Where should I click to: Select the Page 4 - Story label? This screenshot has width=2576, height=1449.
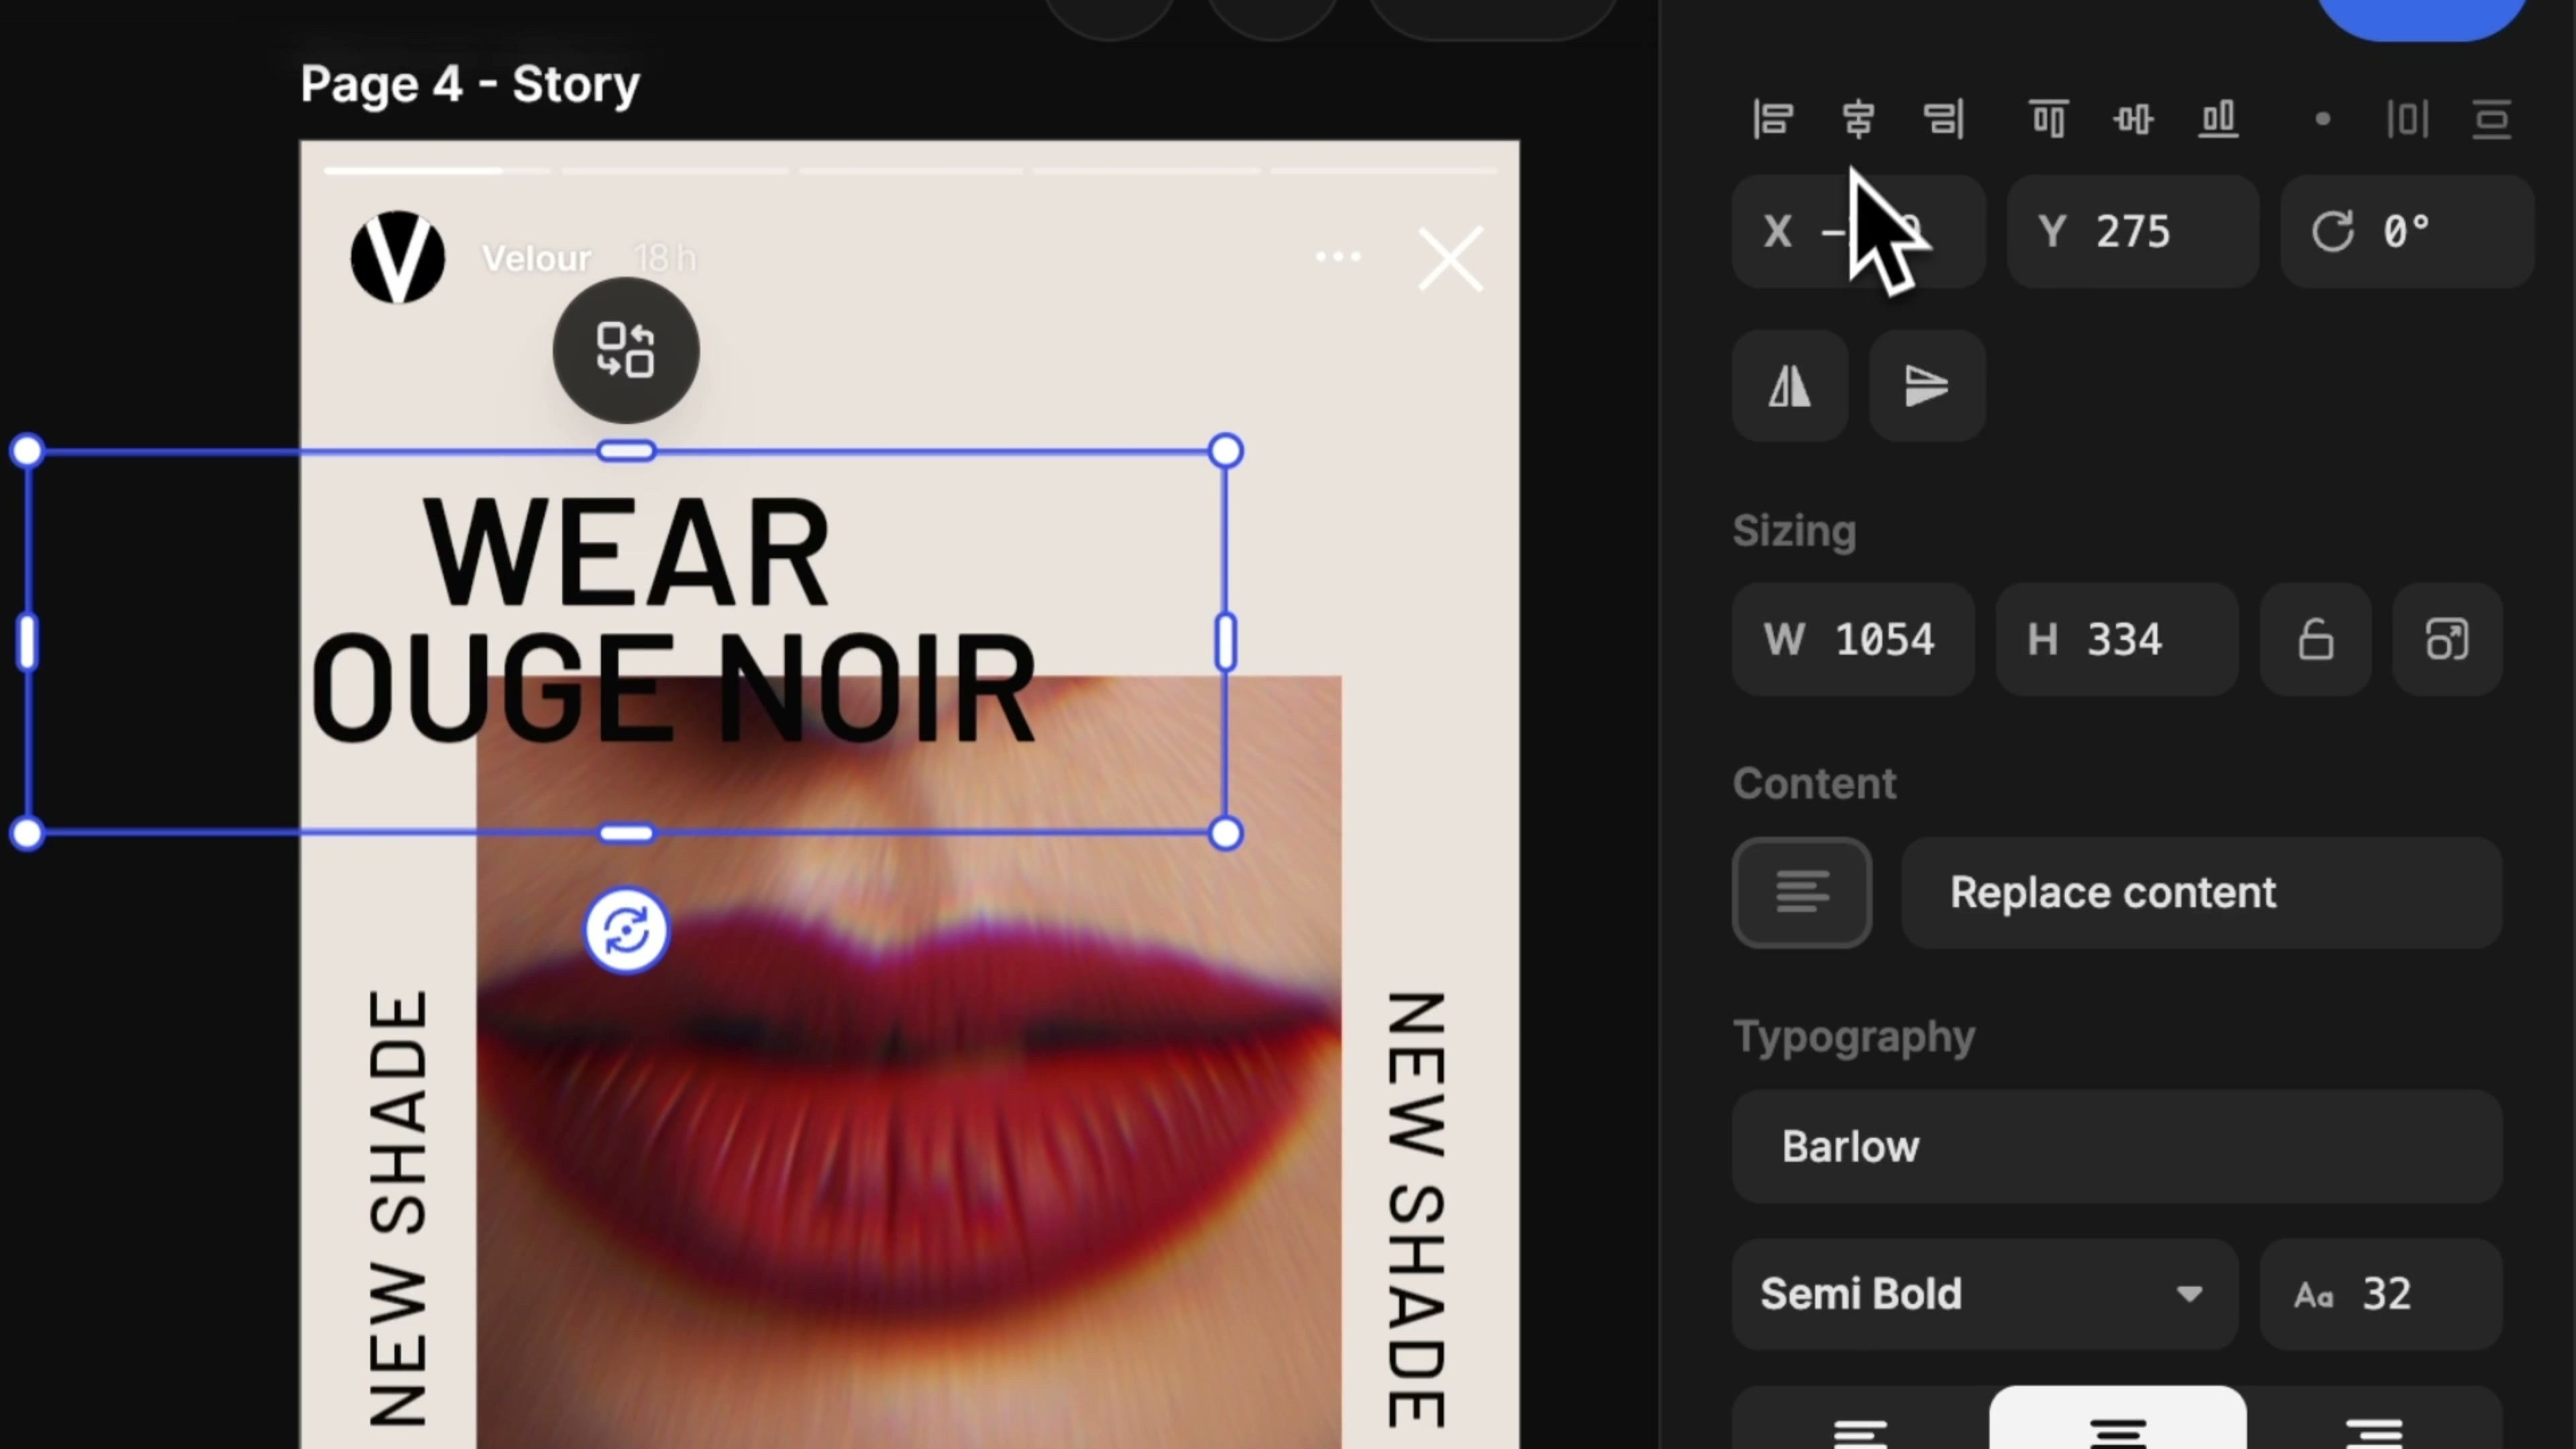click(x=470, y=84)
